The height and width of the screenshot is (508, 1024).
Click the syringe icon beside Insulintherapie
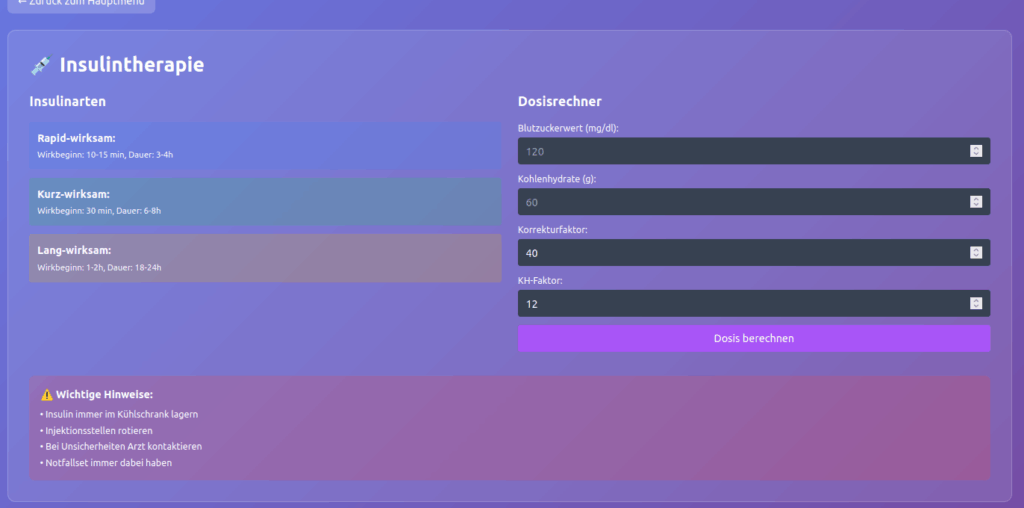click(x=41, y=66)
